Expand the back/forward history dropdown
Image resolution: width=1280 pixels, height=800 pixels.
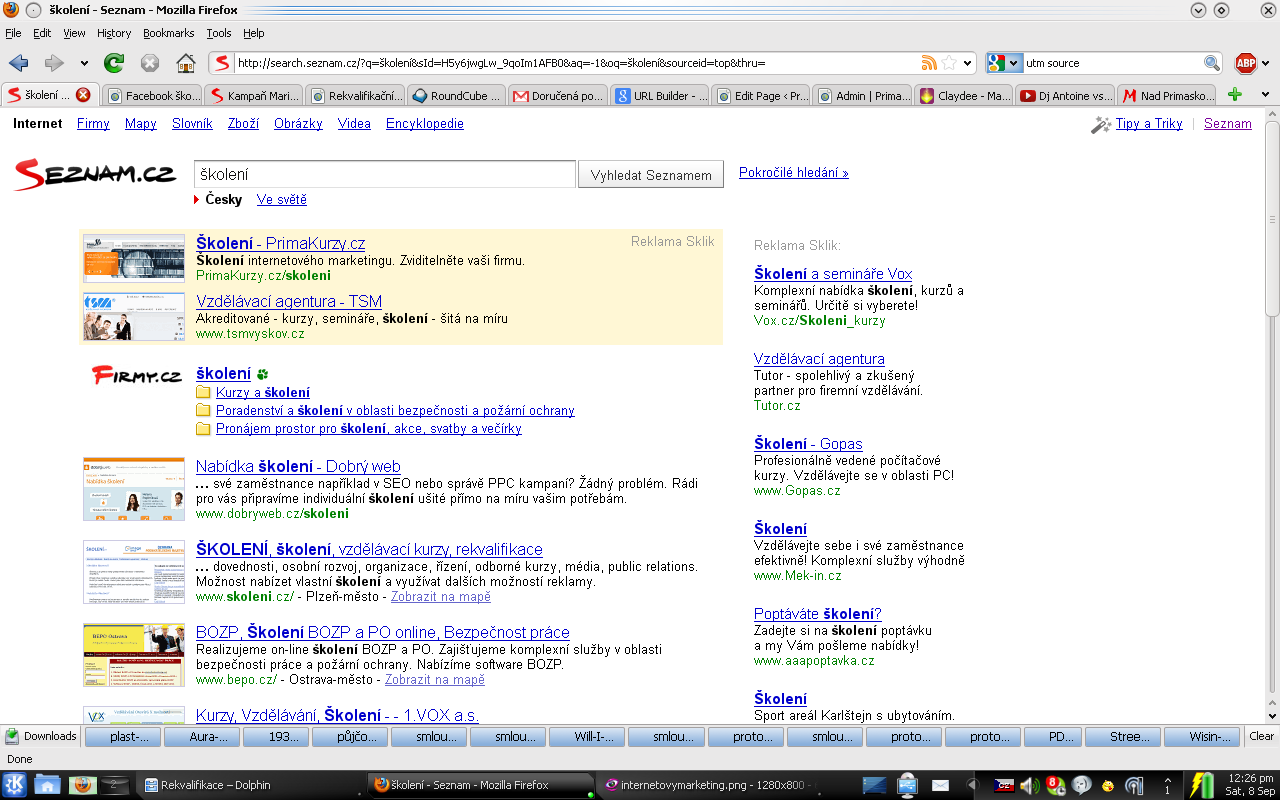82,63
